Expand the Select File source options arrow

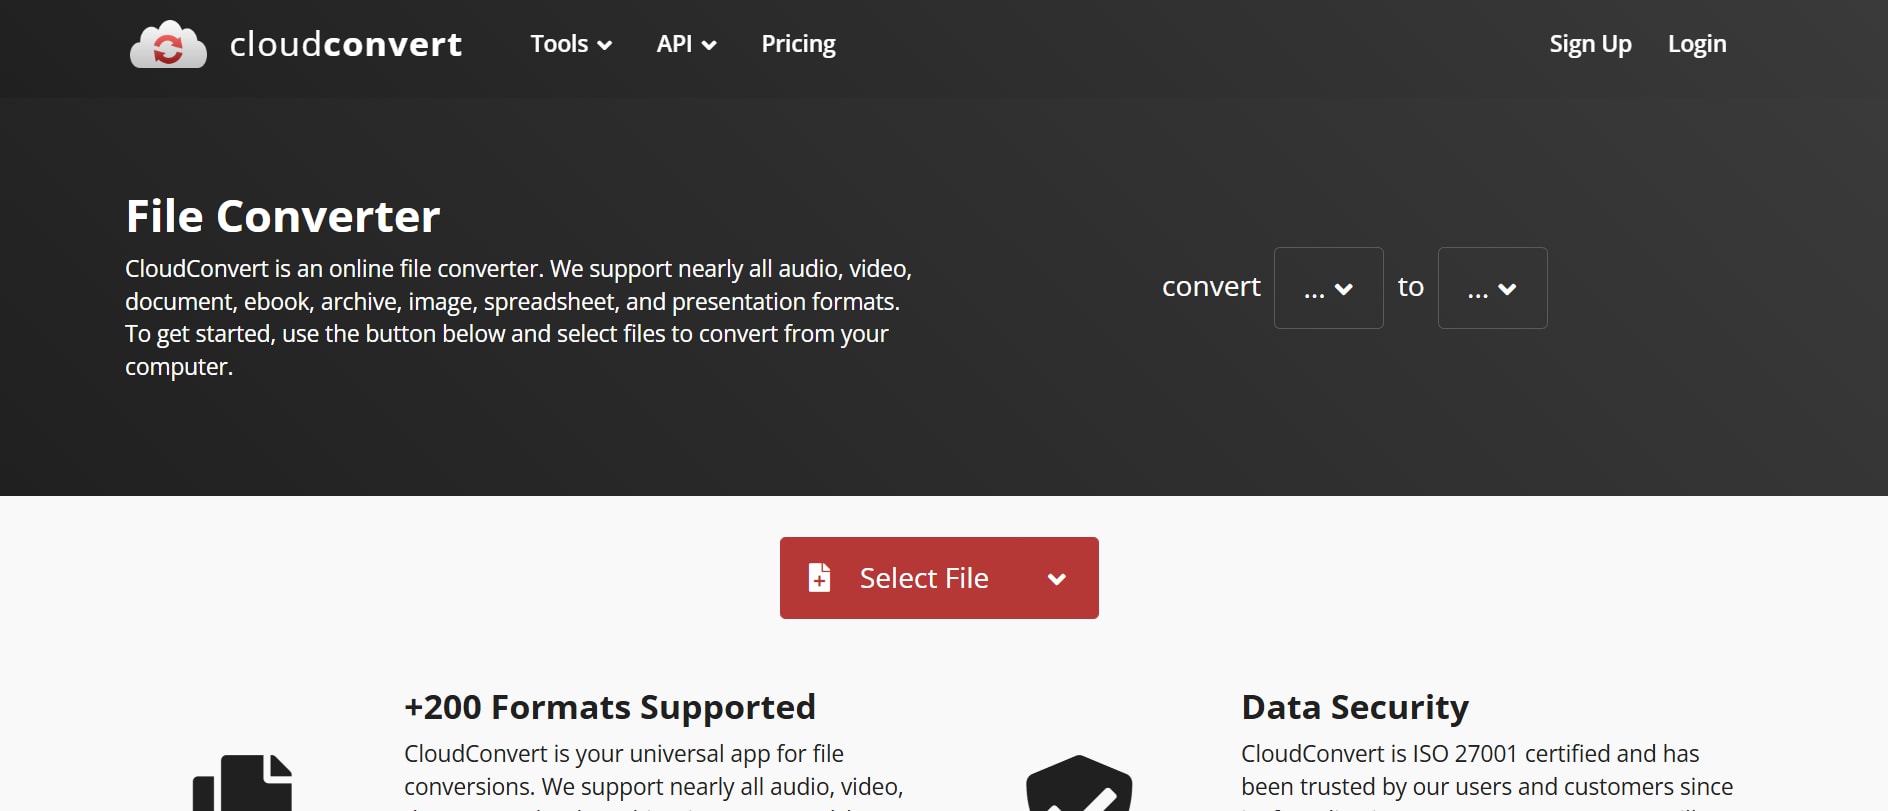1056,579
